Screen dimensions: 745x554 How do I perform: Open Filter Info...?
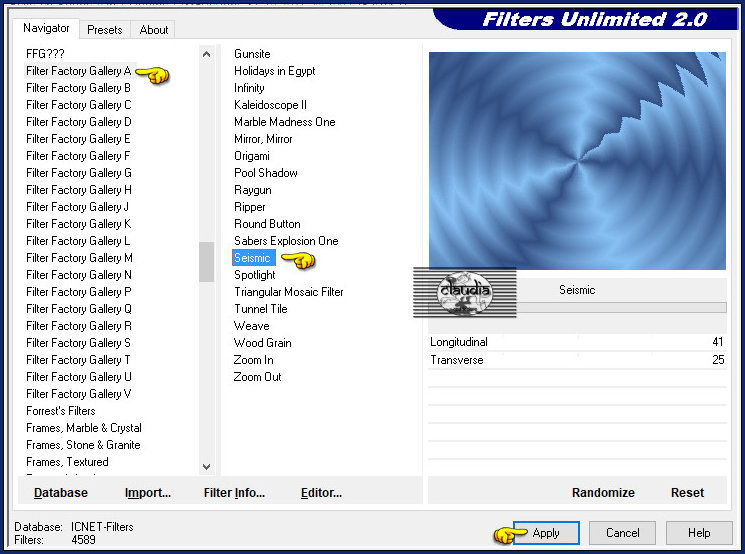234,493
